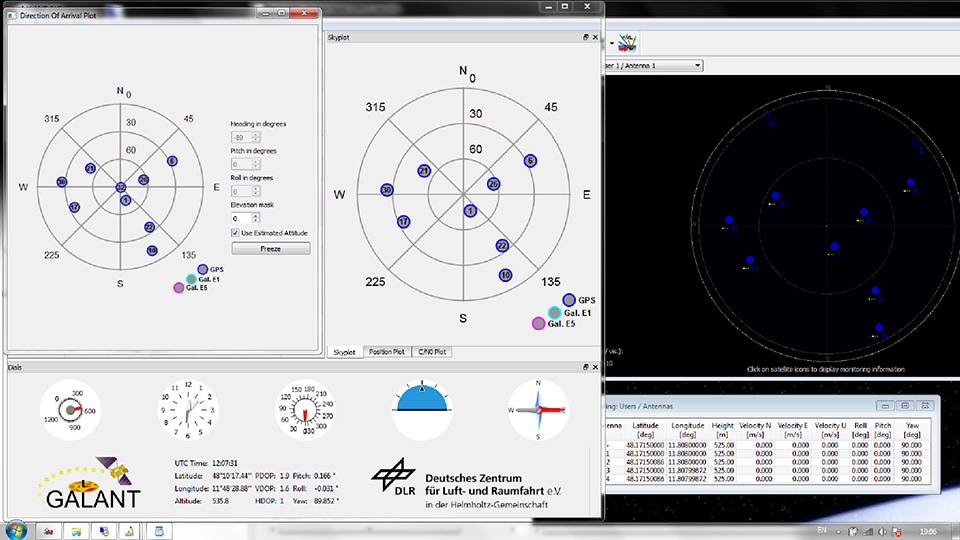Click satellite 10 in Direction Of Arrival plot

coord(152,250)
